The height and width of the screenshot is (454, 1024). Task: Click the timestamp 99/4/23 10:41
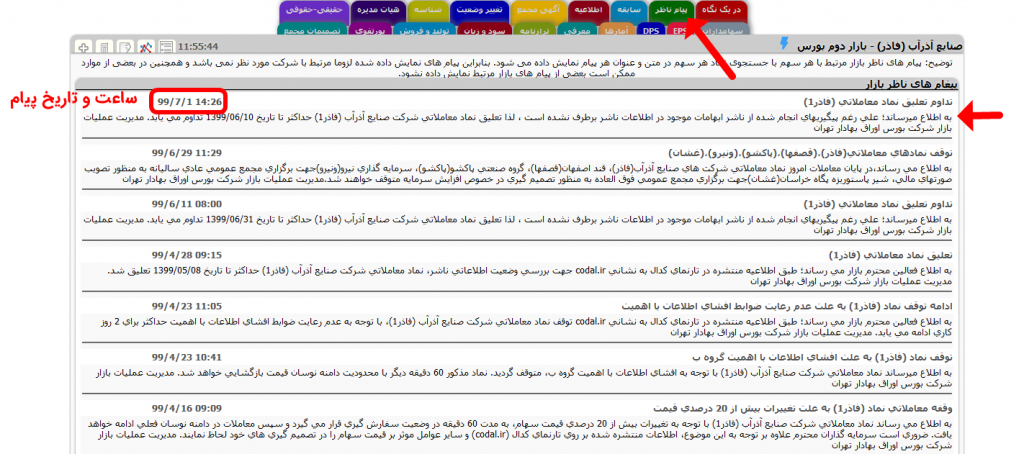187,357
